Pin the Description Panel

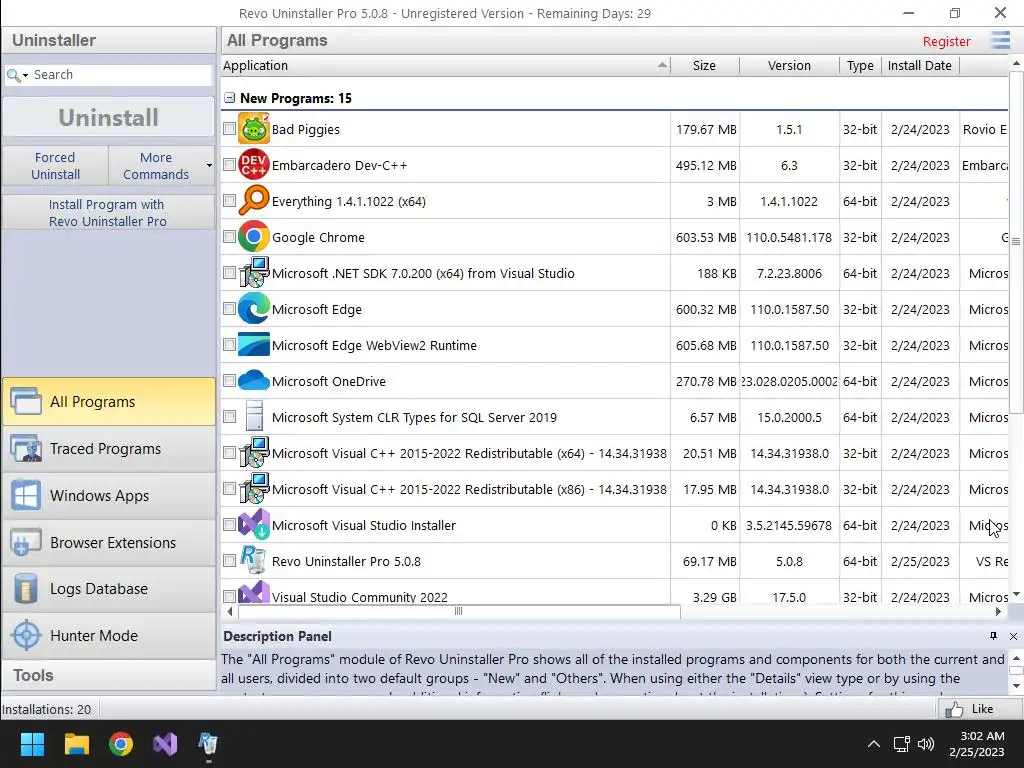(x=993, y=635)
